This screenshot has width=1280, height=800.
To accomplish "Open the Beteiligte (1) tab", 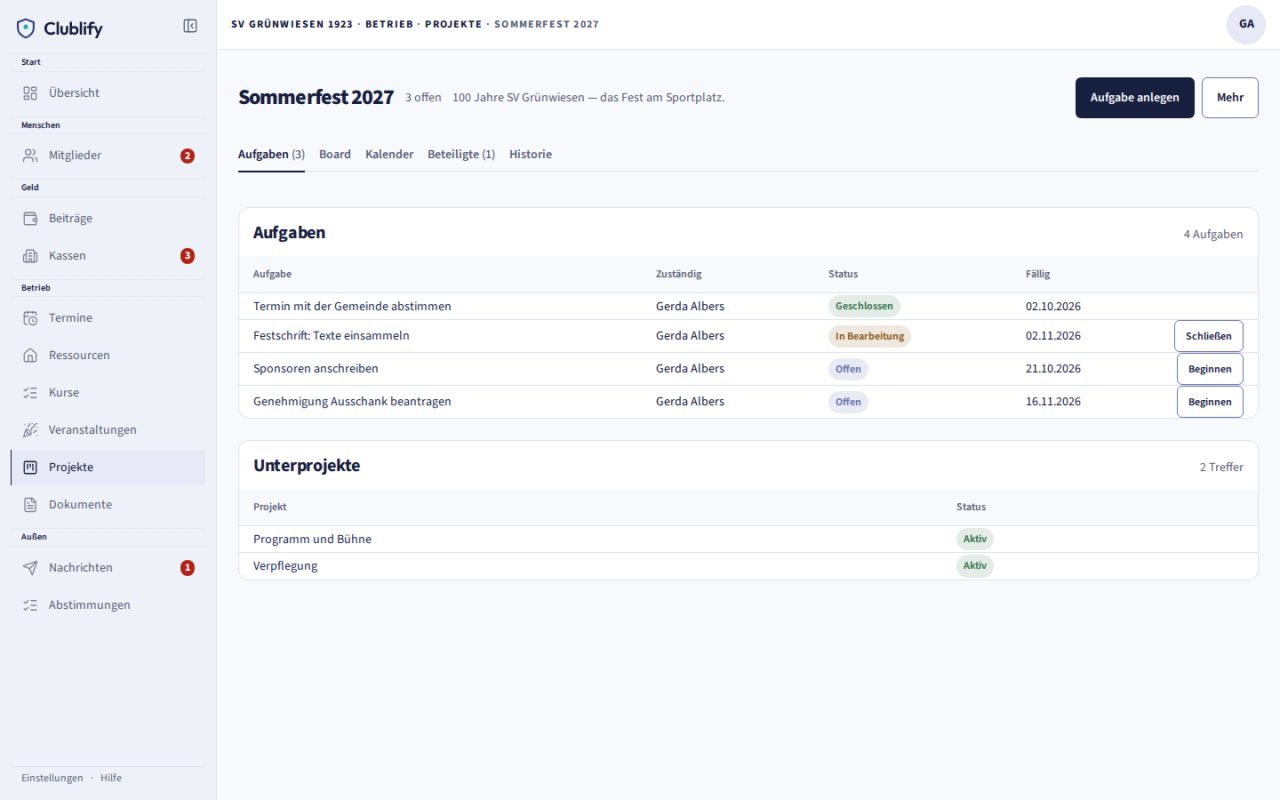I will [x=461, y=155].
